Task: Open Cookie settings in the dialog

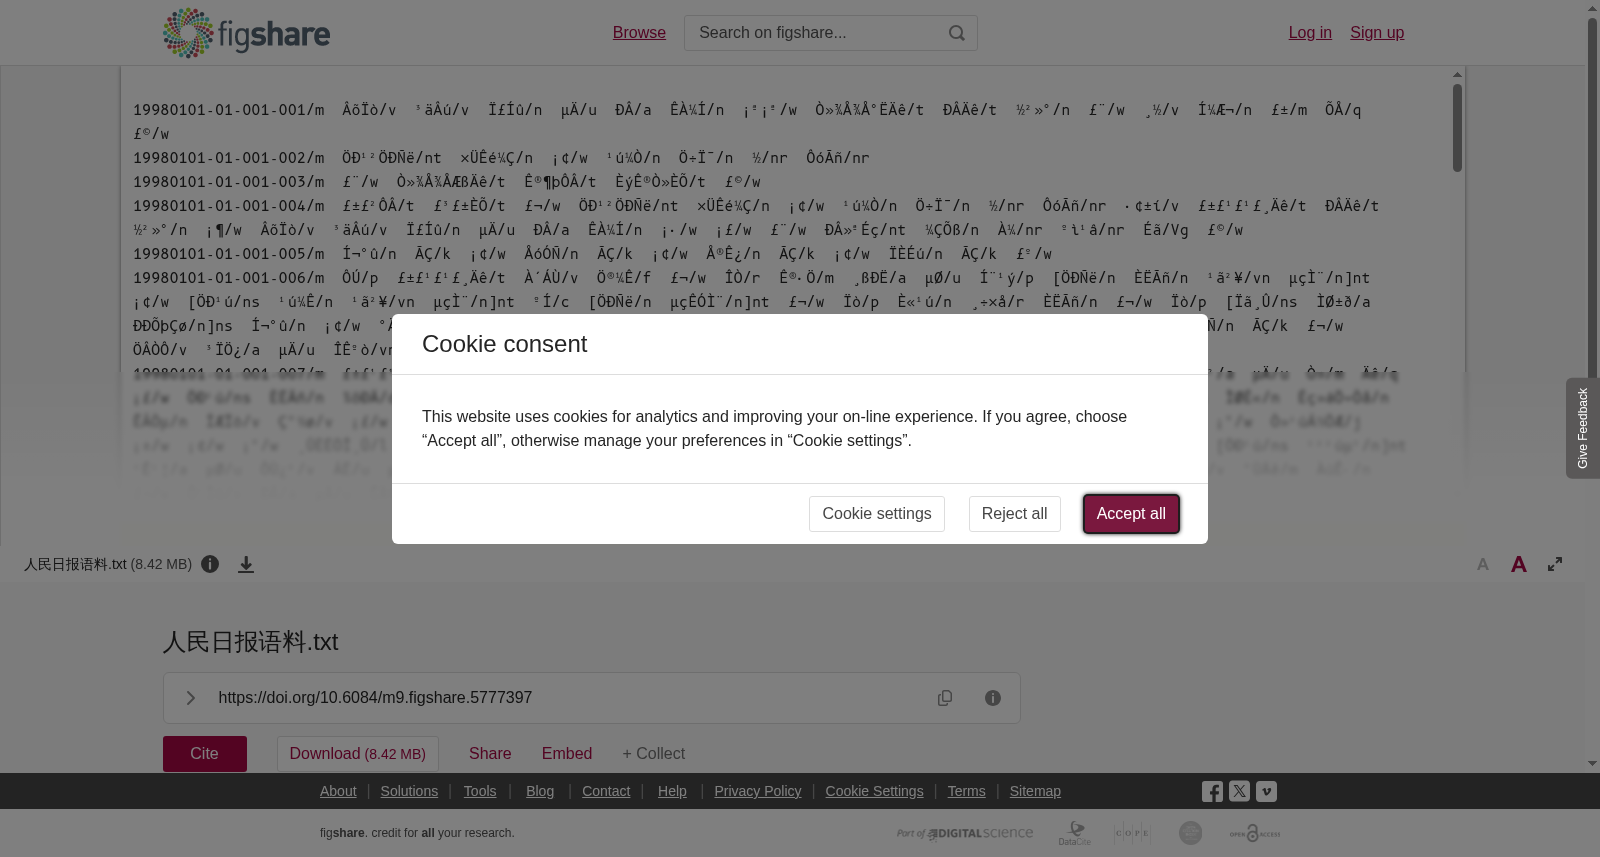Action: click(877, 514)
